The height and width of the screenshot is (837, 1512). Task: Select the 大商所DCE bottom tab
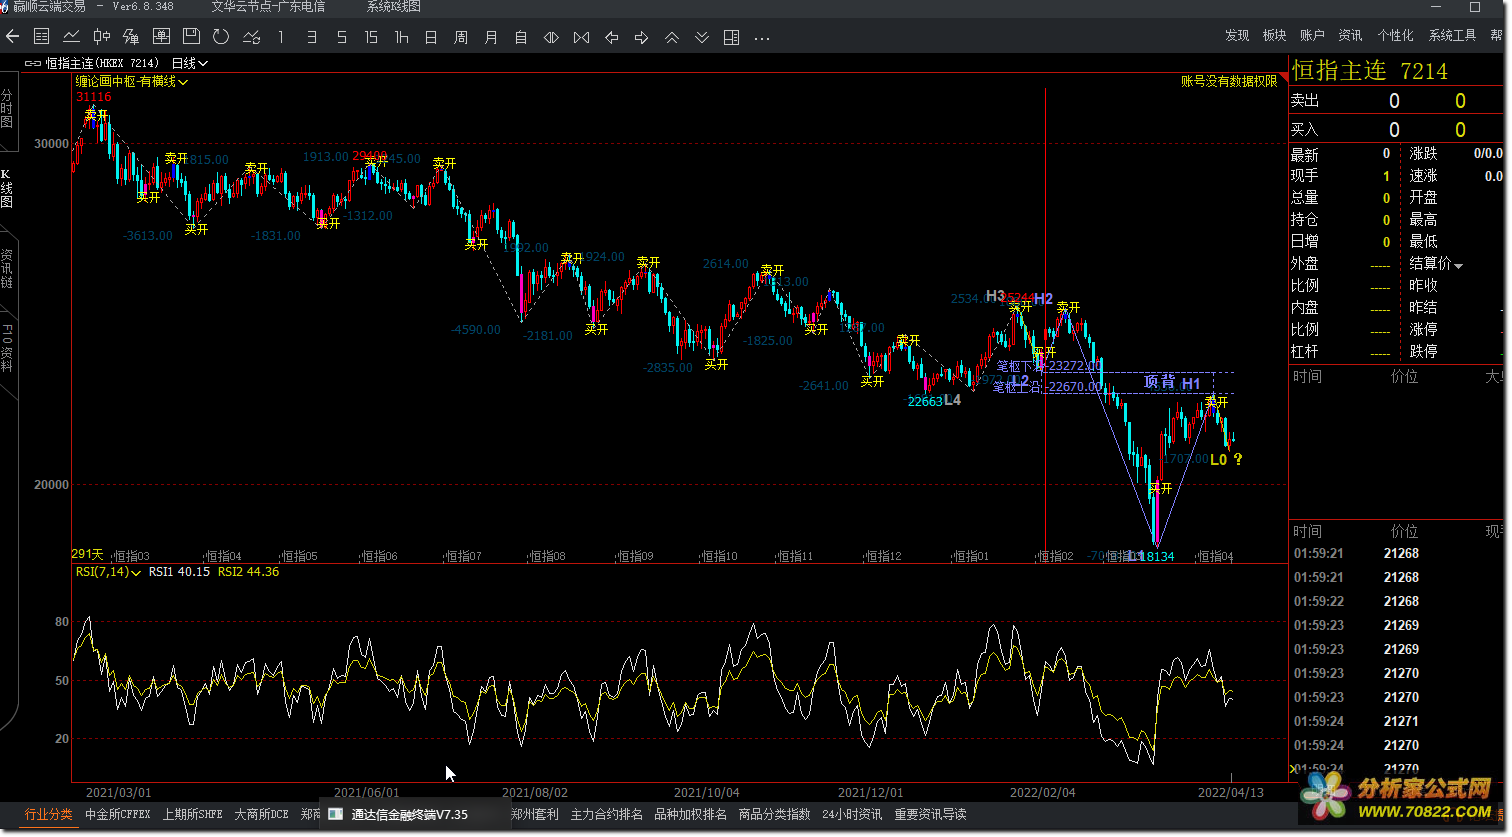[x=261, y=815]
